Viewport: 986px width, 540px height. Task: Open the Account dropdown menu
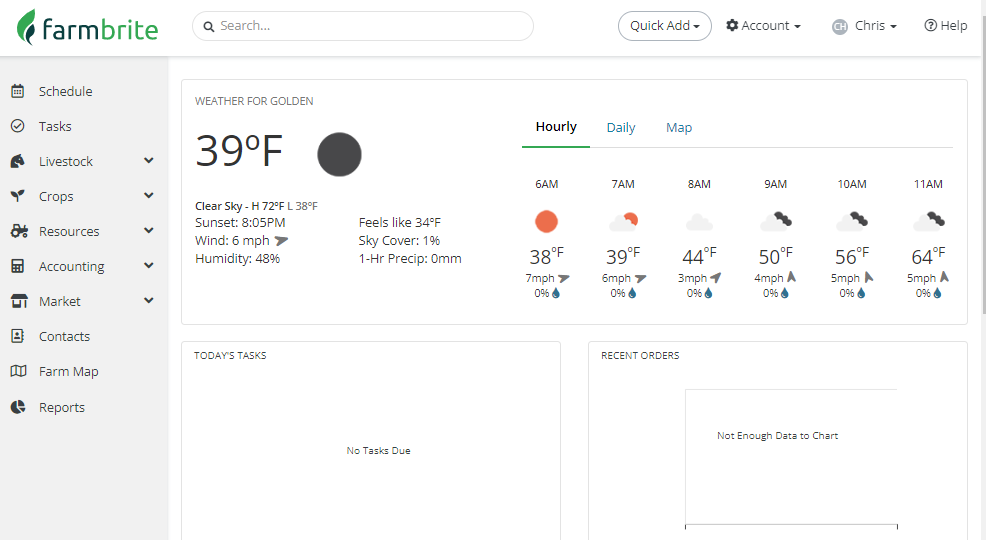tap(763, 26)
